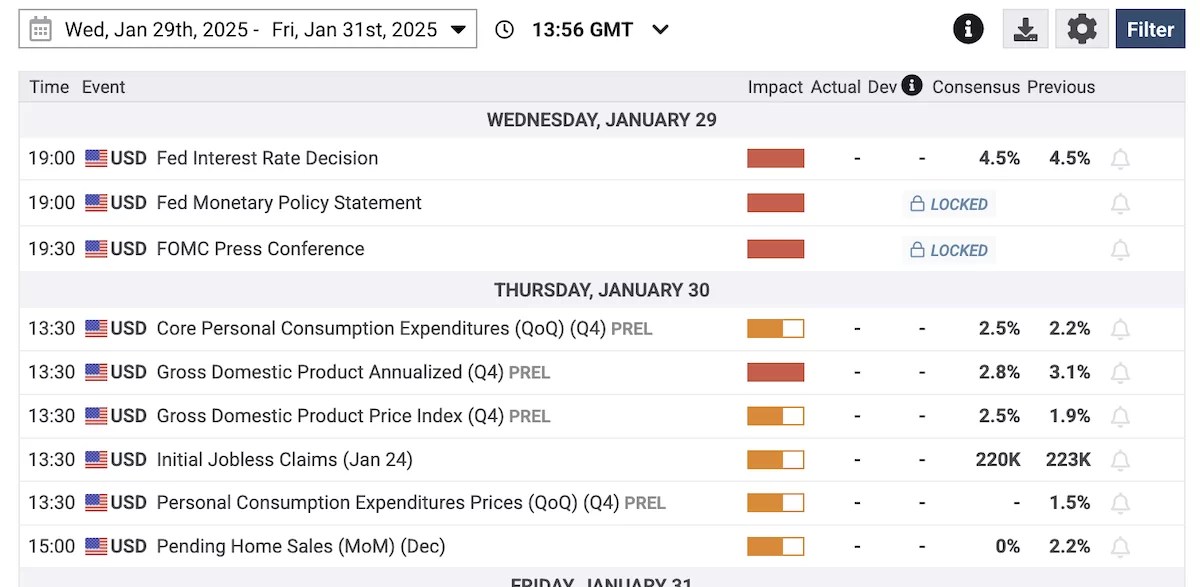Click the calendar icon in the date picker
Image resolution: width=1200 pixels, height=587 pixels.
click(x=41, y=29)
